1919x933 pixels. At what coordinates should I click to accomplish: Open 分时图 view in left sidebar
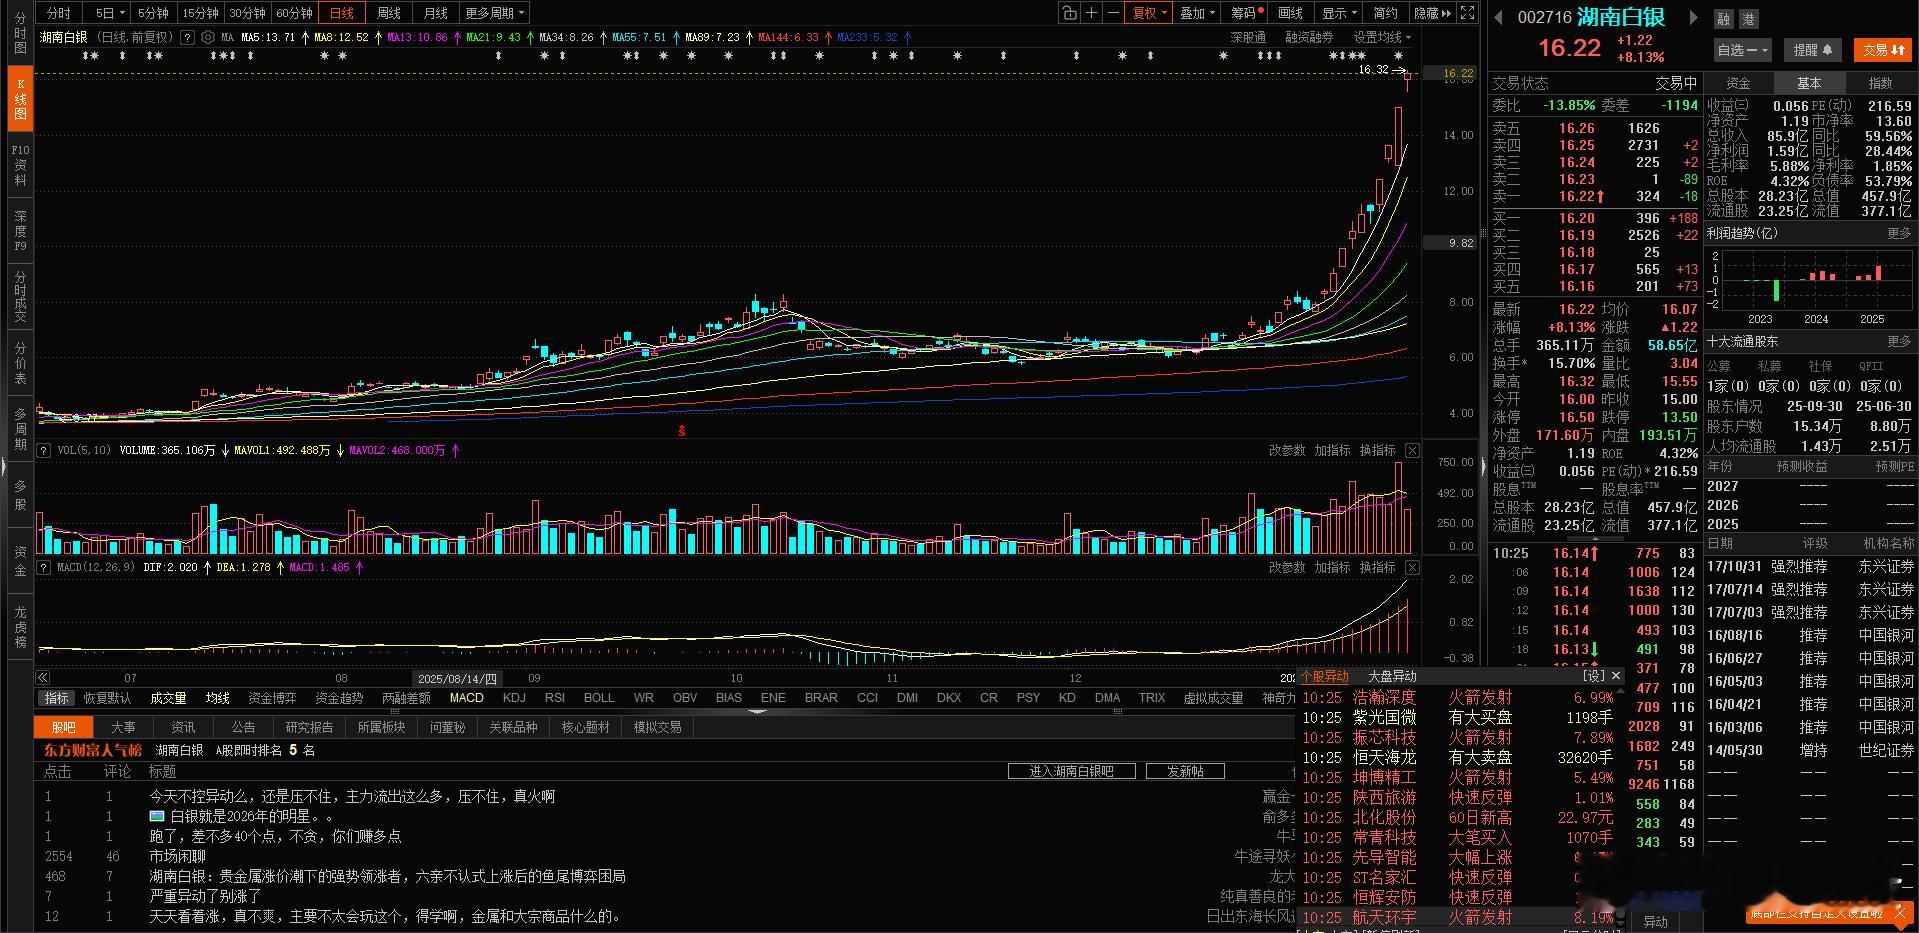pos(20,33)
